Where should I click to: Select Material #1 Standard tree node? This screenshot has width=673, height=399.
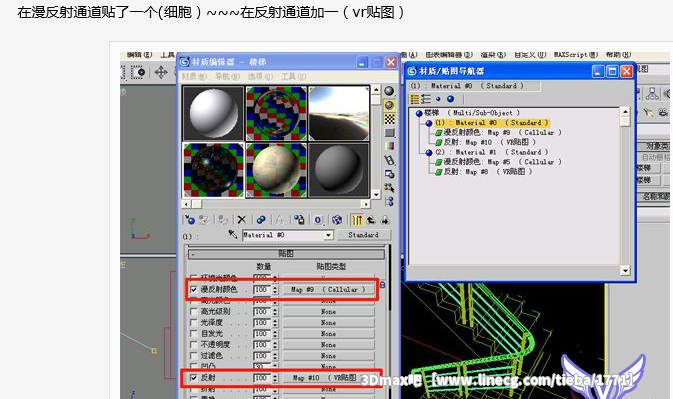(491, 152)
